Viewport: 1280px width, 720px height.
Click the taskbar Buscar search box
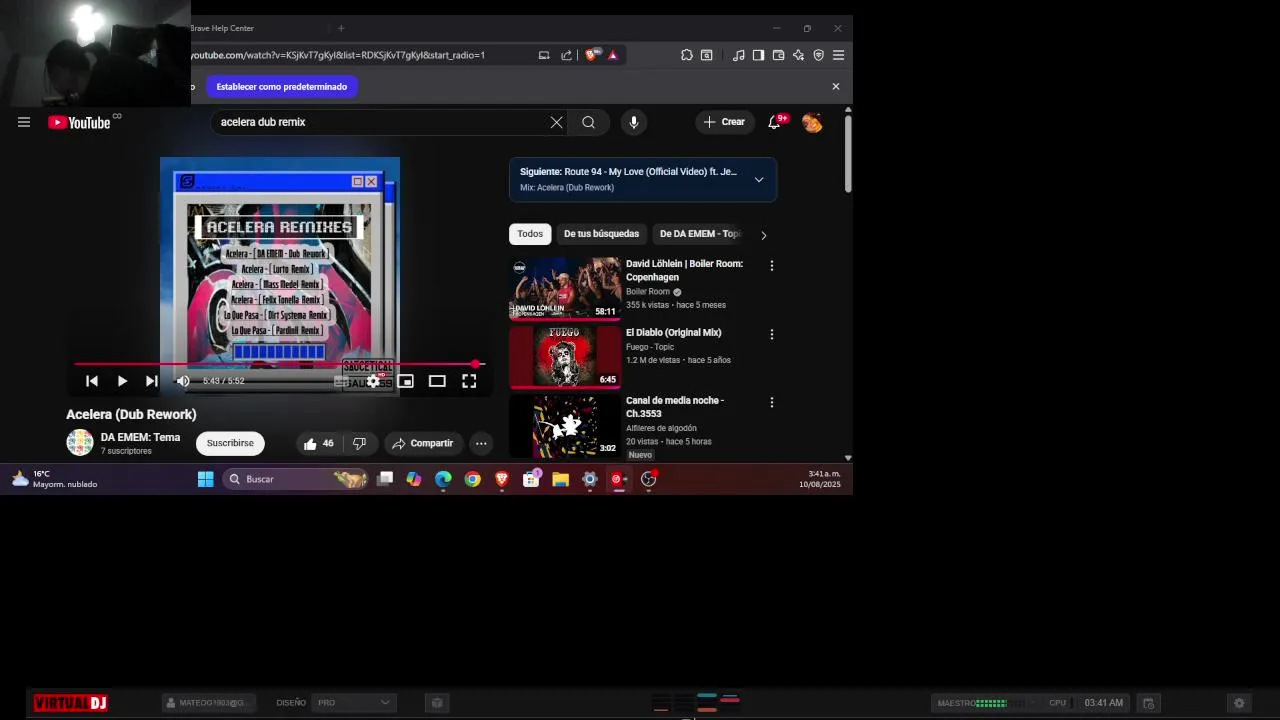[294, 479]
